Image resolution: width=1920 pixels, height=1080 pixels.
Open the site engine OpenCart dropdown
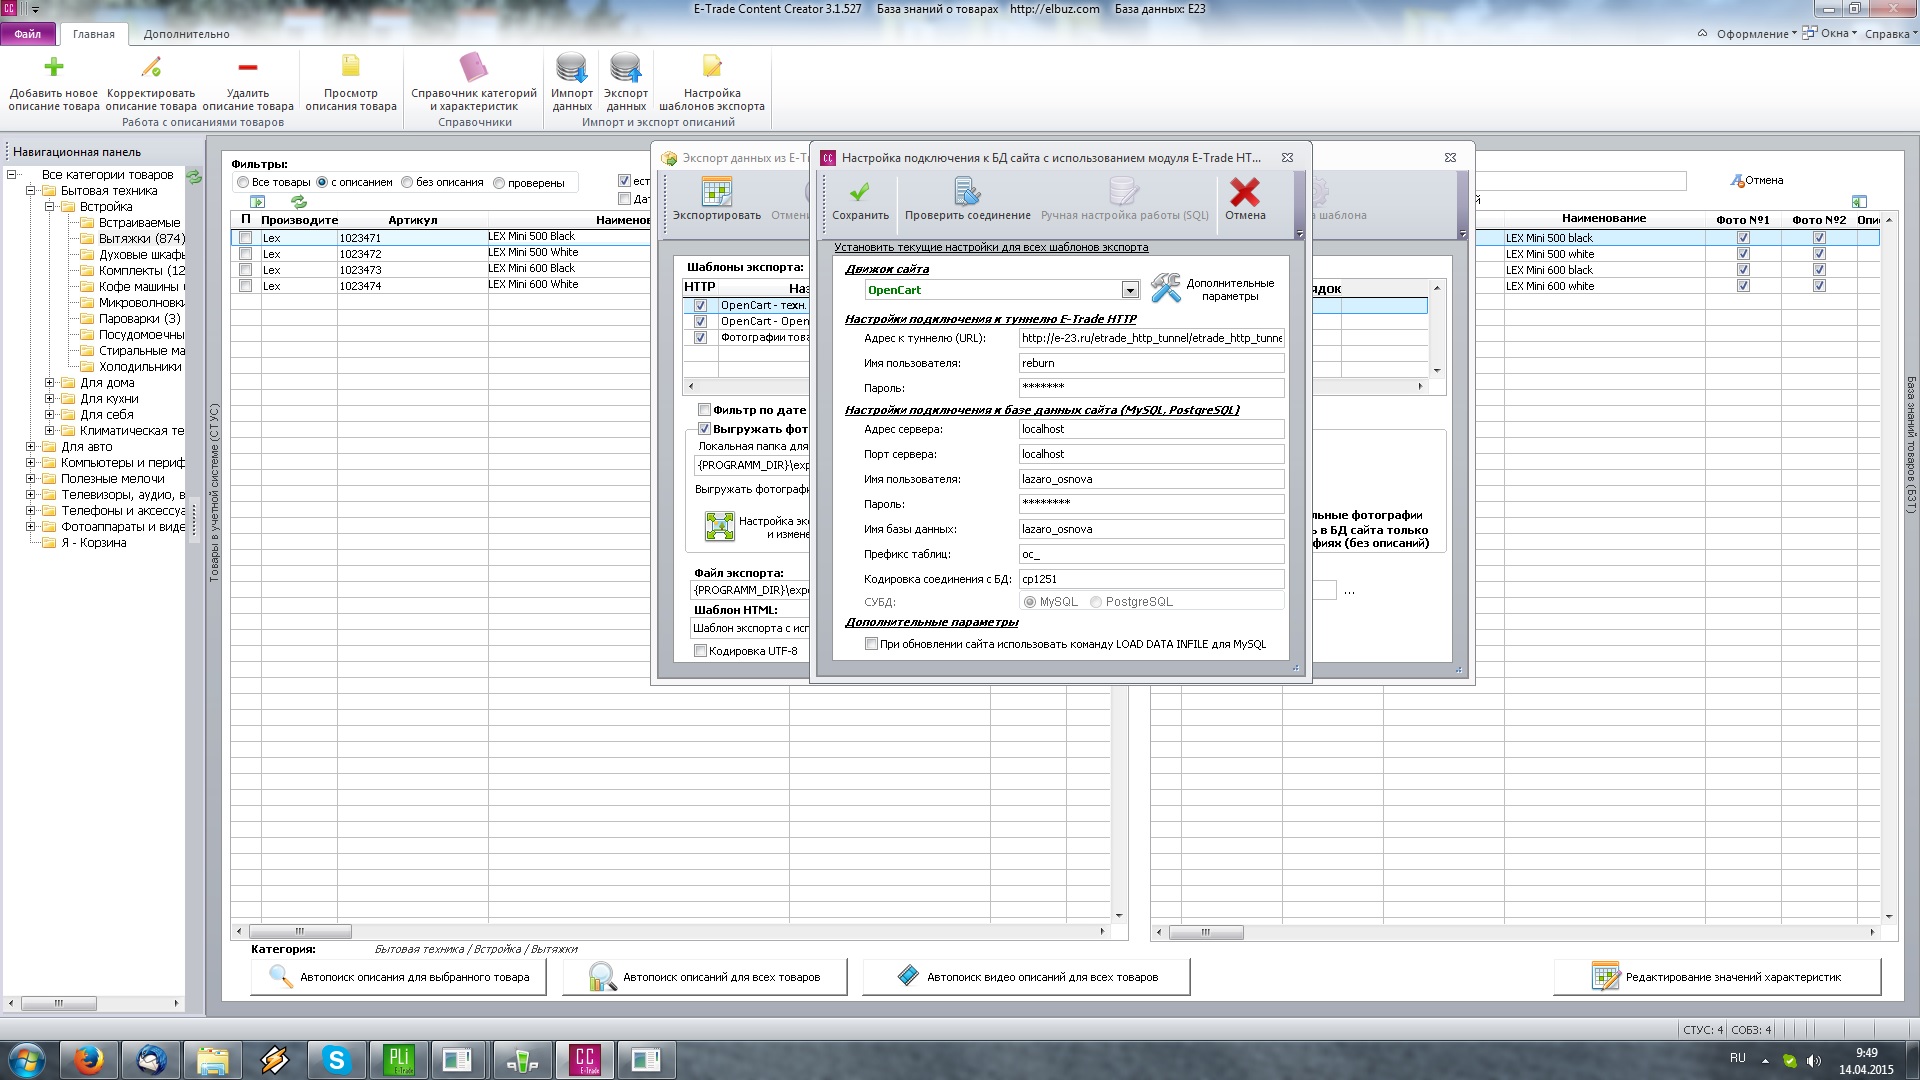point(1130,290)
